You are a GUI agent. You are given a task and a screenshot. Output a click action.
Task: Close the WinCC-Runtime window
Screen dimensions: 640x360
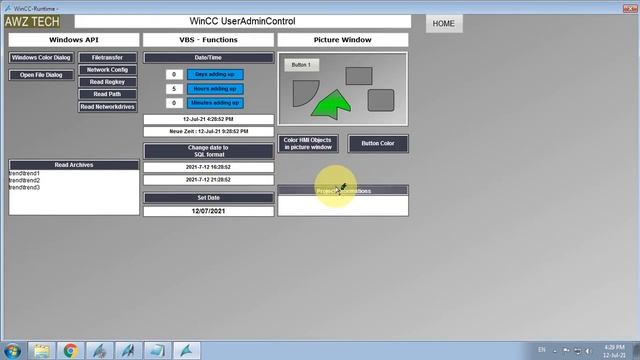630,8
